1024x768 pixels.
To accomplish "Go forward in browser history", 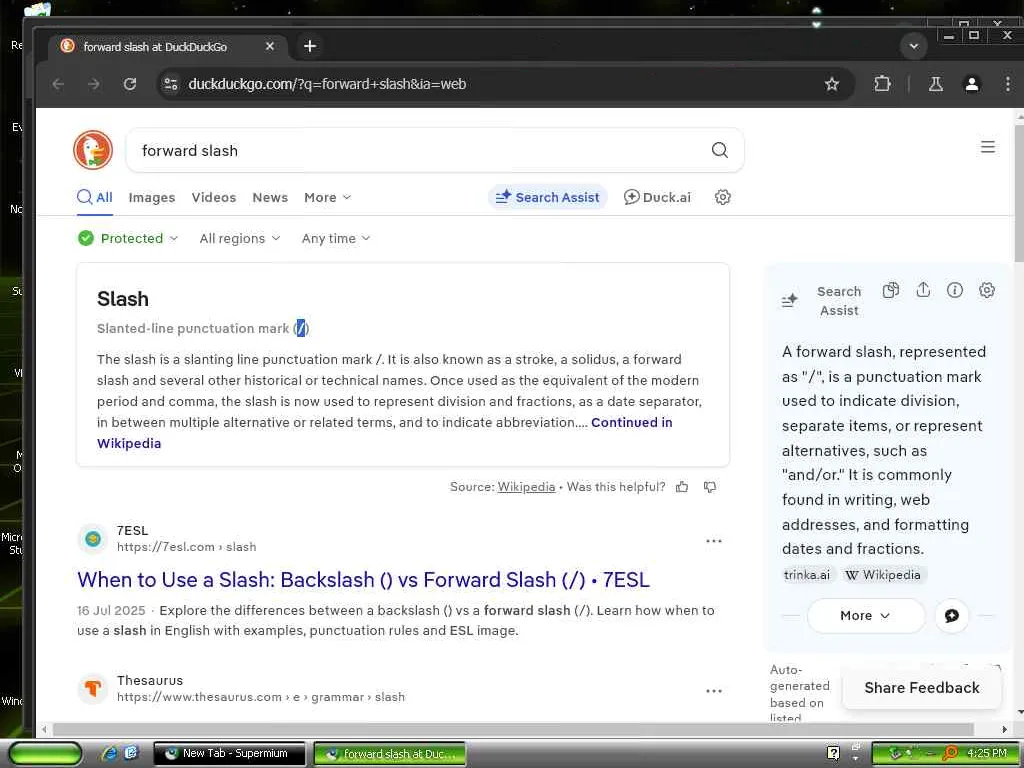I will click(94, 84).
